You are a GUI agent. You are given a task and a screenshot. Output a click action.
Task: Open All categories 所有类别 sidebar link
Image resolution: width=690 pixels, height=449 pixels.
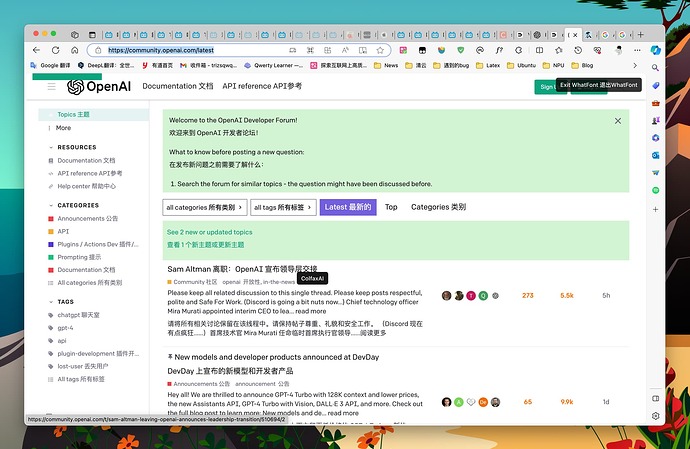[x=90, y=283]
